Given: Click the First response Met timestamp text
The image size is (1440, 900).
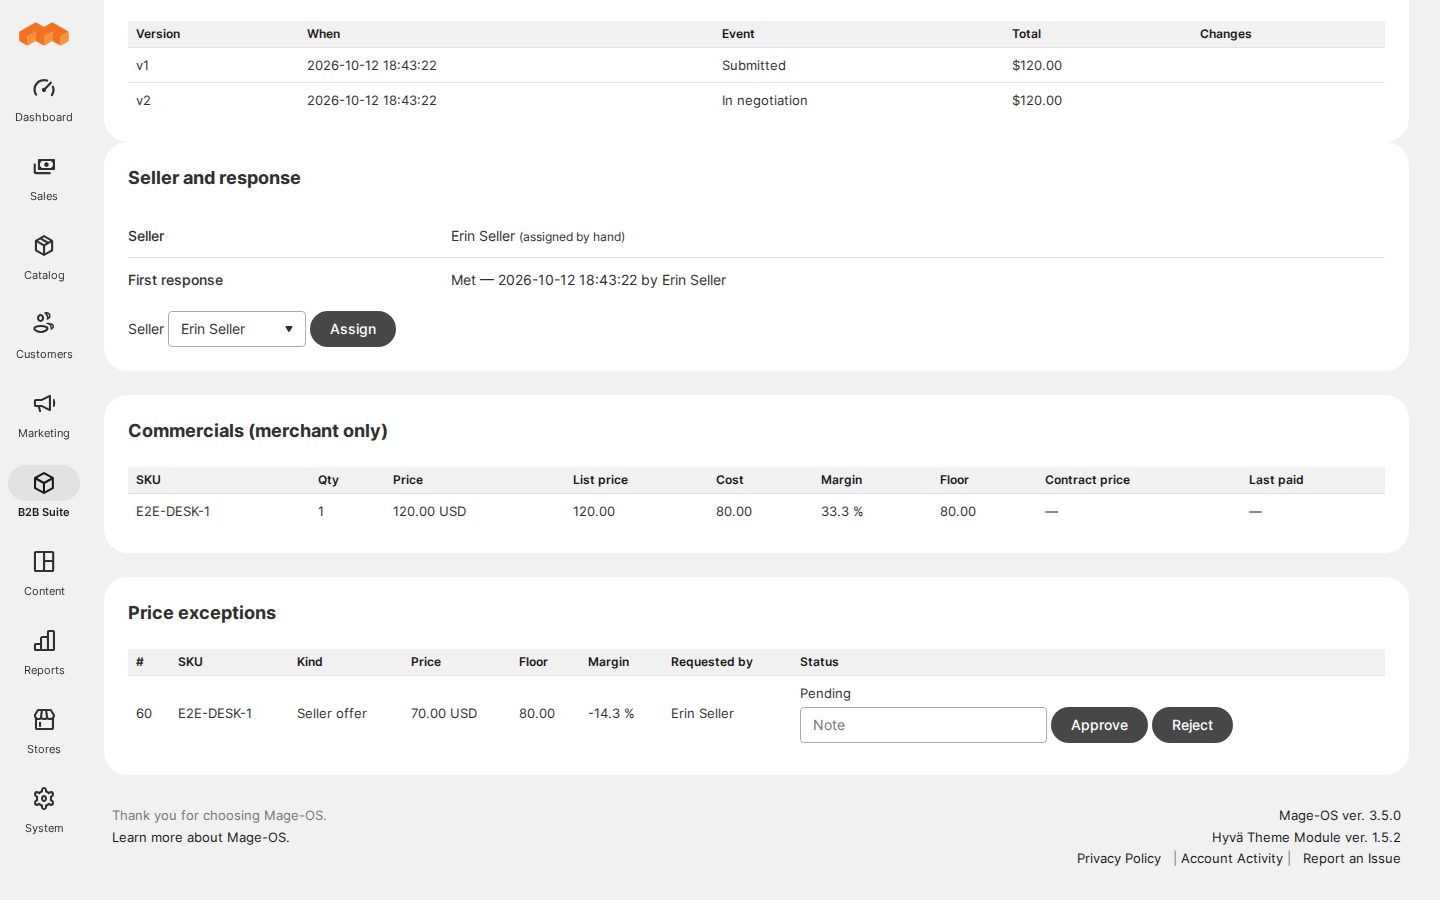Looking at the screenshot, I should point(588,281).
